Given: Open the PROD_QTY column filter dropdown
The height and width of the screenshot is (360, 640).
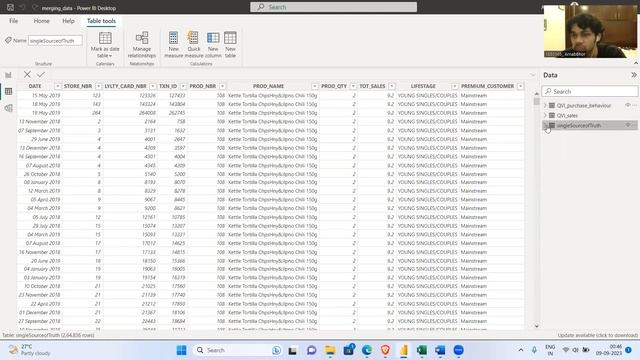Looking at the screenshot, I should pos(353,86).
